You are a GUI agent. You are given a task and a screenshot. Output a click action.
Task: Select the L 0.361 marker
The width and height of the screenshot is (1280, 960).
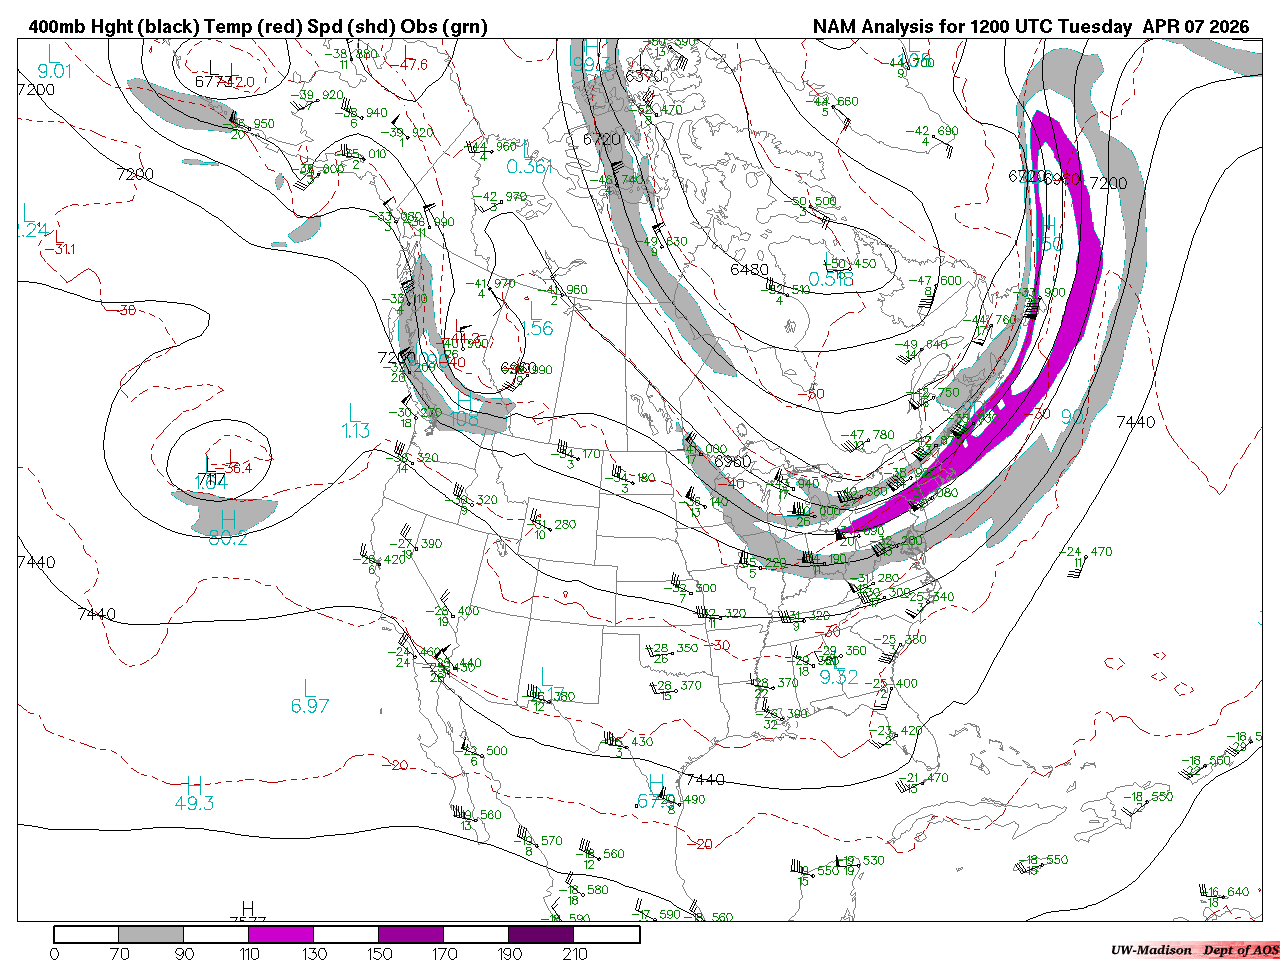pos(529,159)
